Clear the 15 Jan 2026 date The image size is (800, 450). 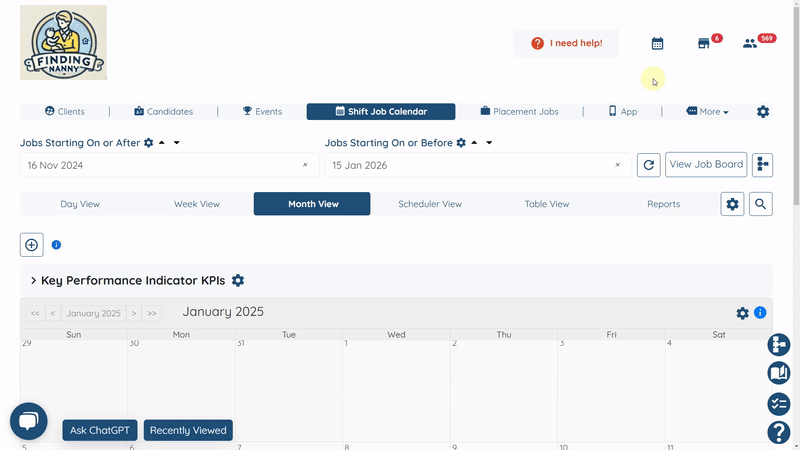point(617,165)
